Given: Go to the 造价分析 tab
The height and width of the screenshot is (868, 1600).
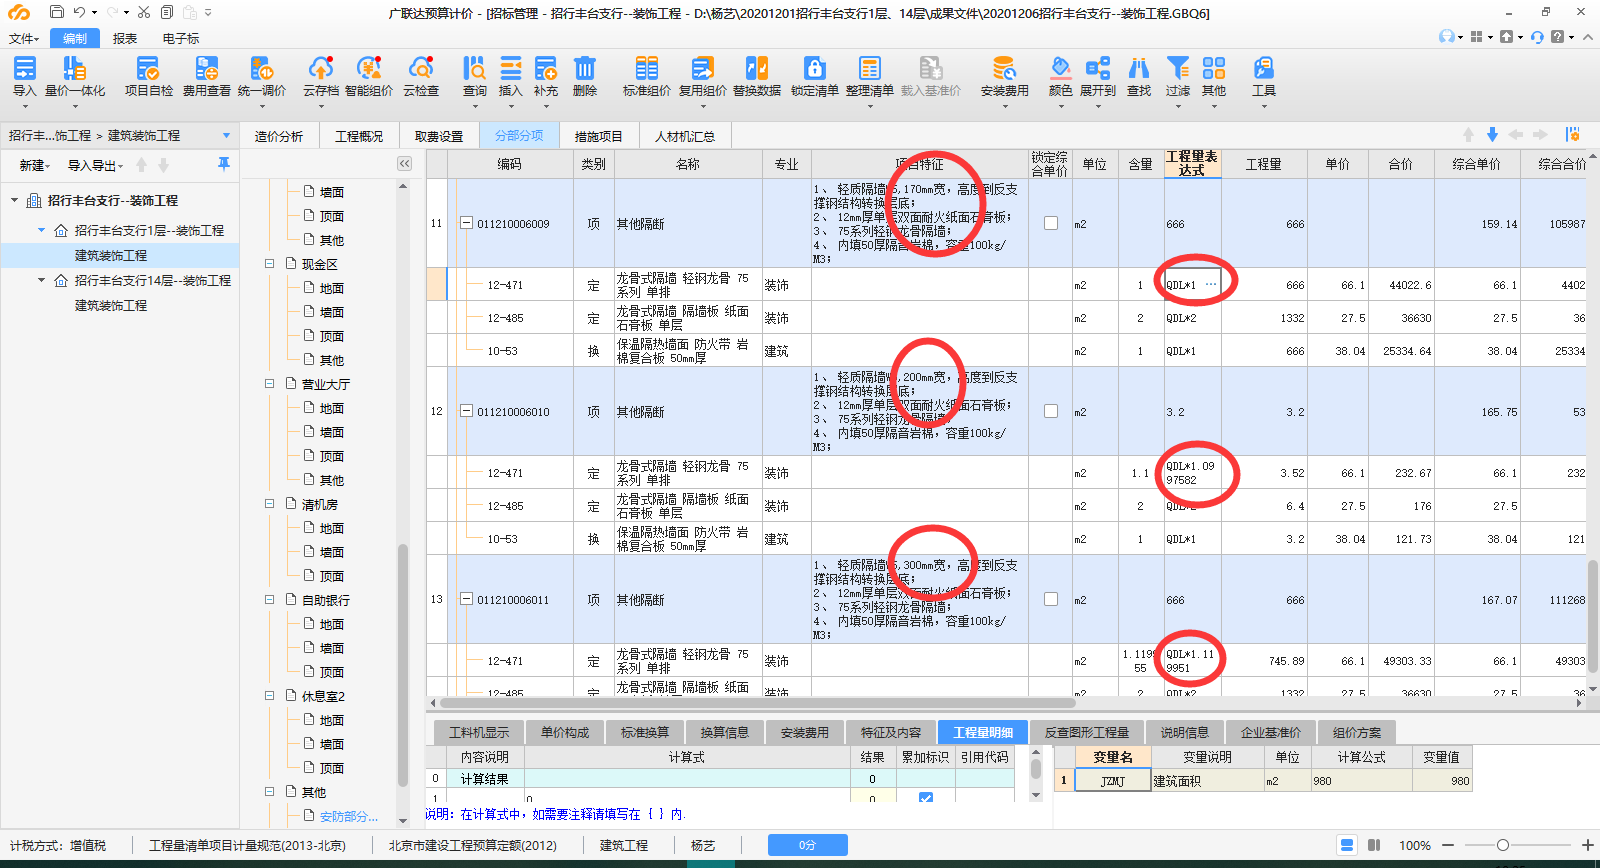Looking at the screenshot, I should click(278, 136).
